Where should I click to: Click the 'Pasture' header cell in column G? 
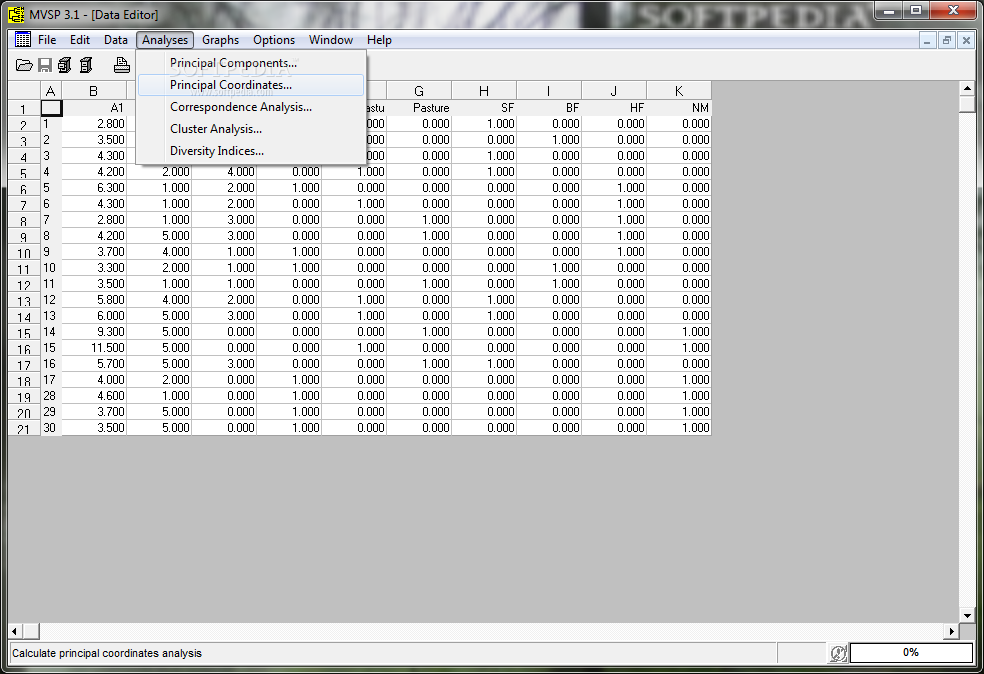[x=419, y=108]
